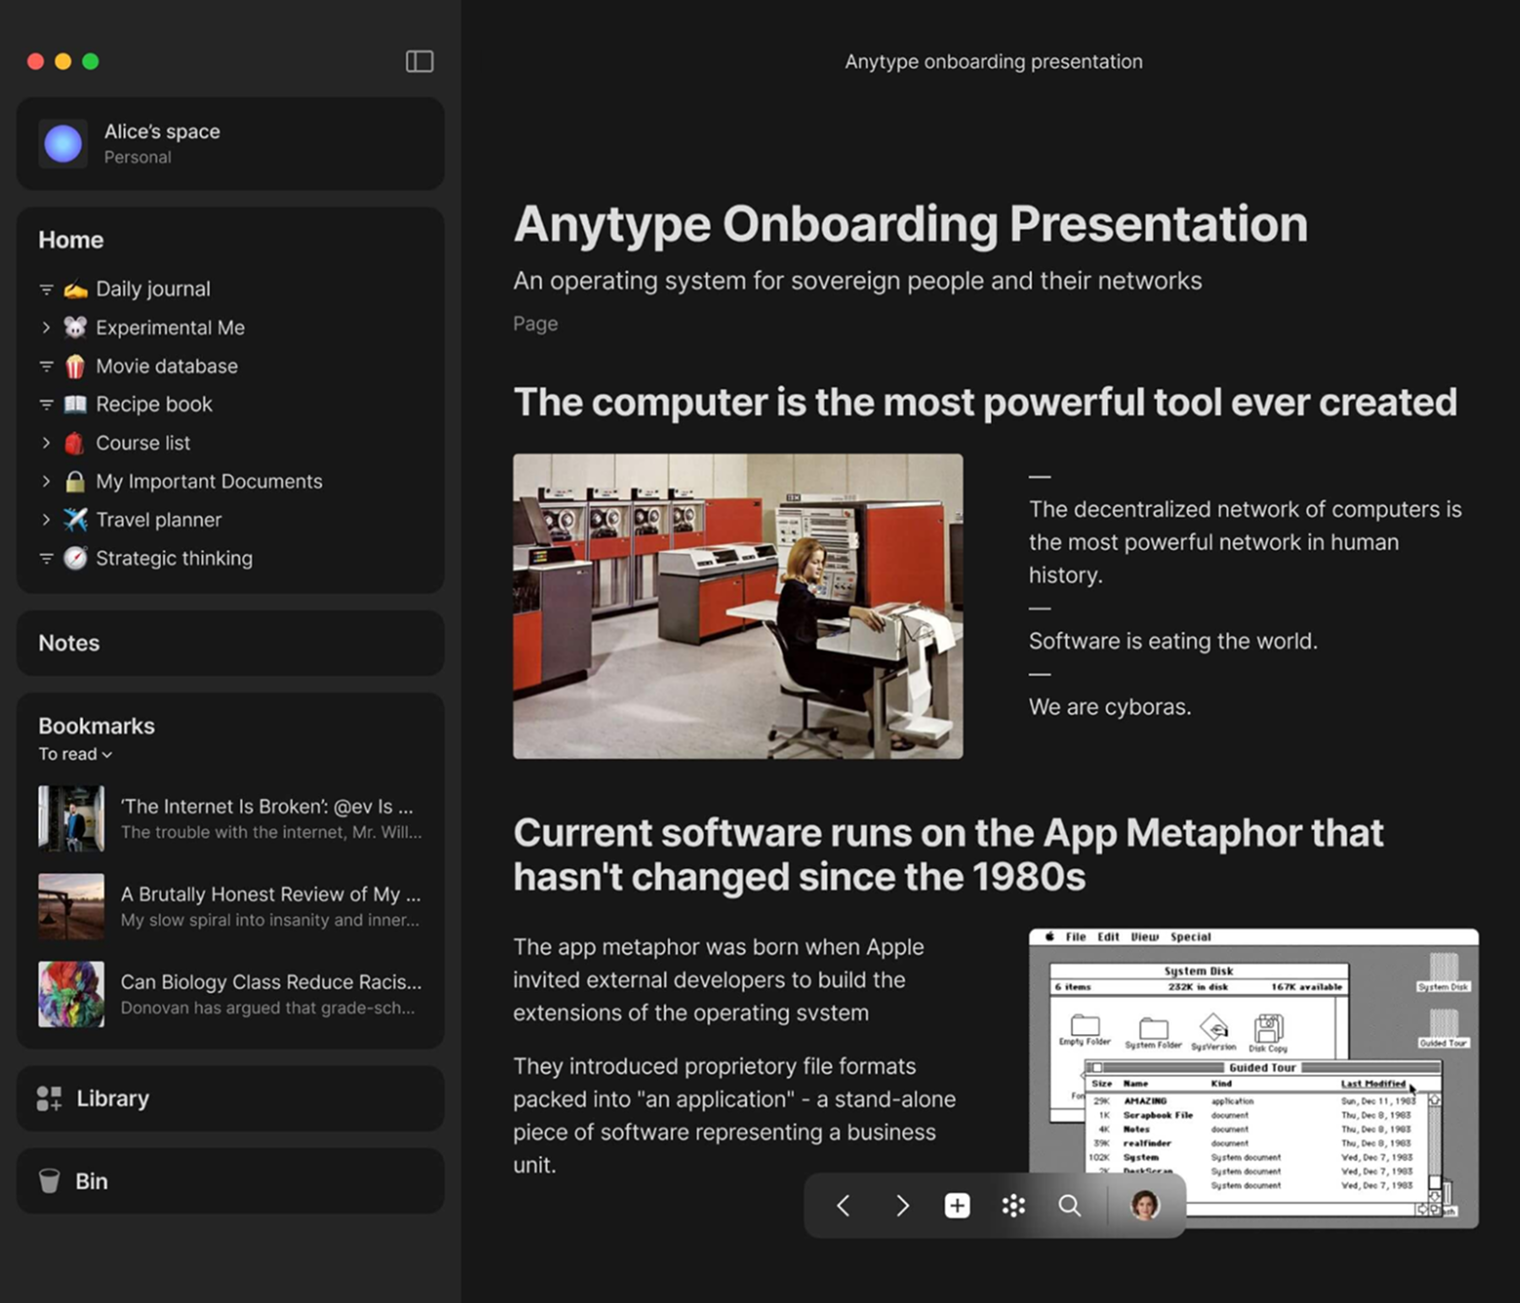Screen dimensions: 1520x1303
Task: Expand the Travel planner item
Action: point(46,520)
